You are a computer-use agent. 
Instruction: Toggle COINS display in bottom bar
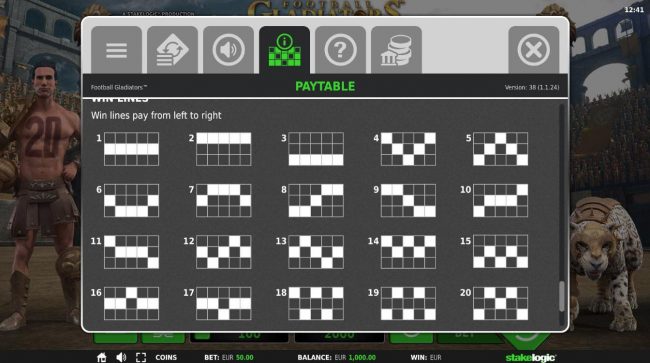166,357
